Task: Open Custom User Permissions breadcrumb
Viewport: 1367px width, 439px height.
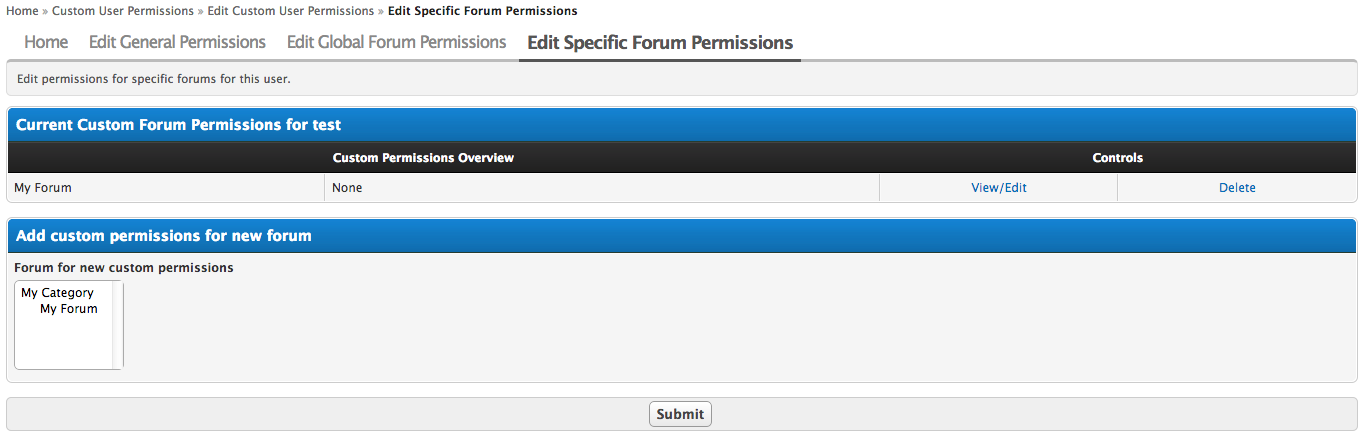Action: point(122,11)
